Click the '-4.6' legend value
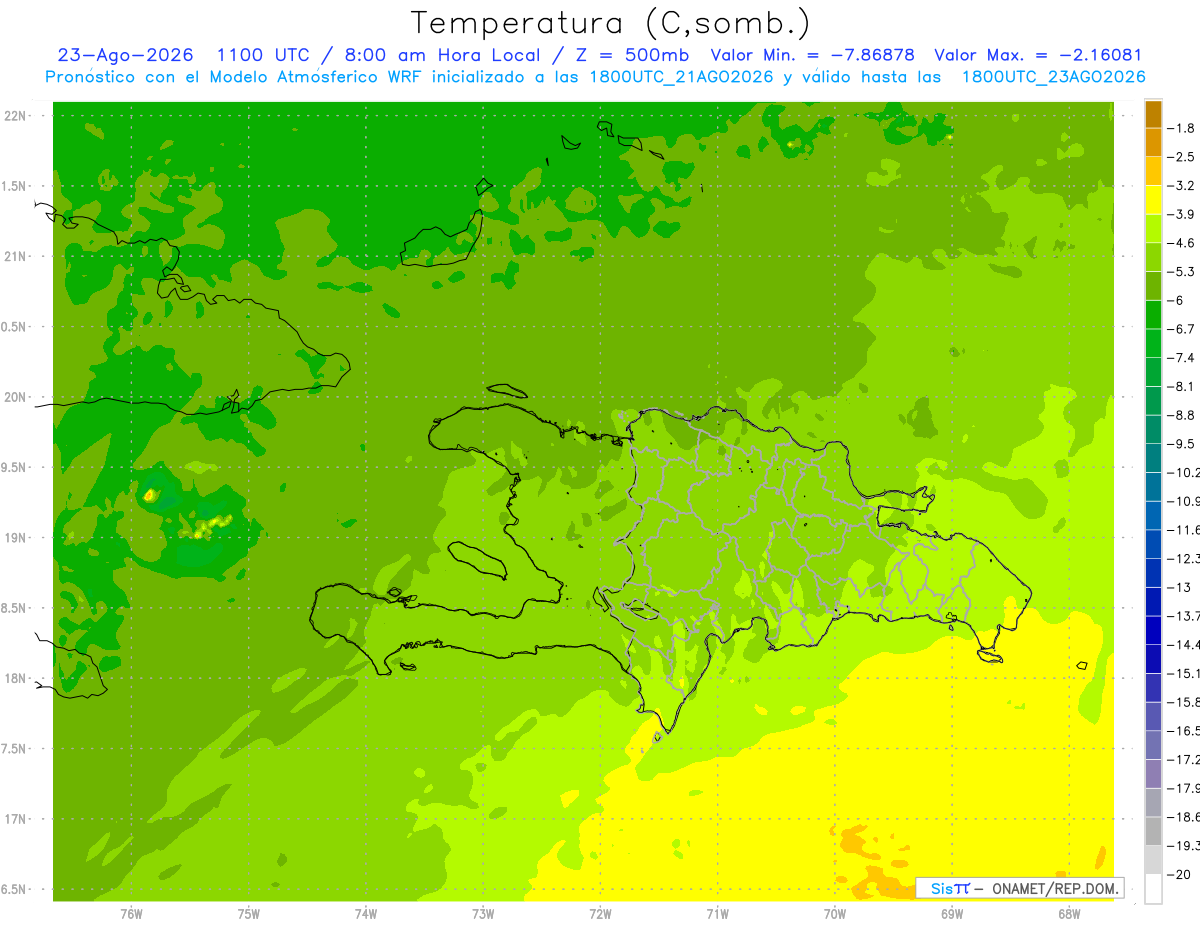 click(x=1181, y=243)
